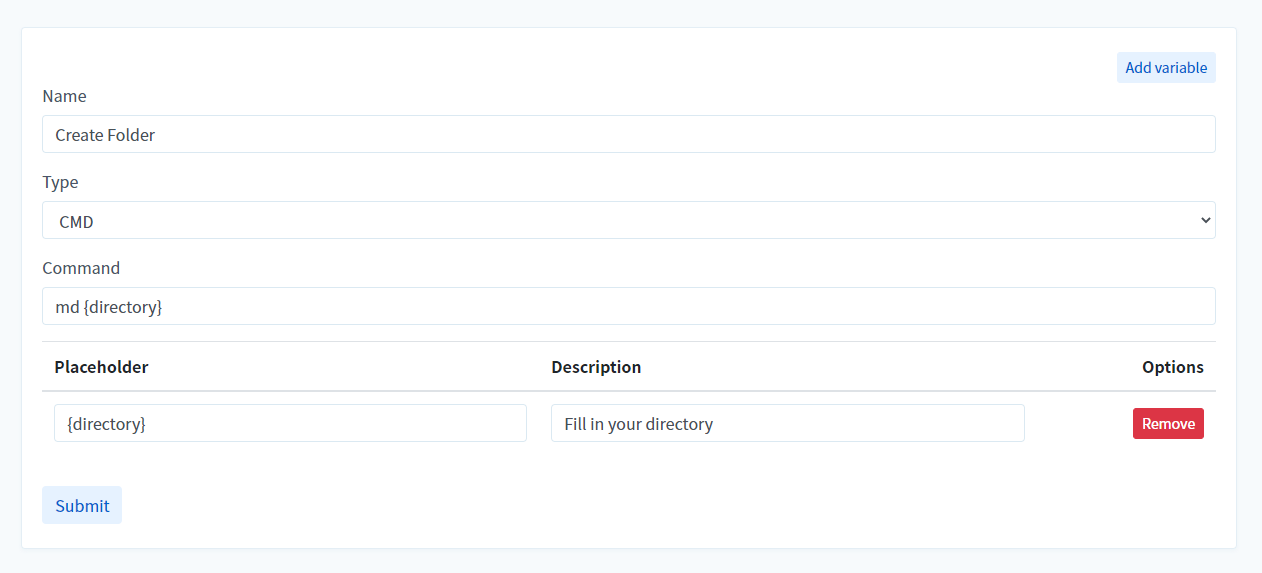Click the Placeholder column header
This screenshot has width=1262, height=573.
[101, 367]
